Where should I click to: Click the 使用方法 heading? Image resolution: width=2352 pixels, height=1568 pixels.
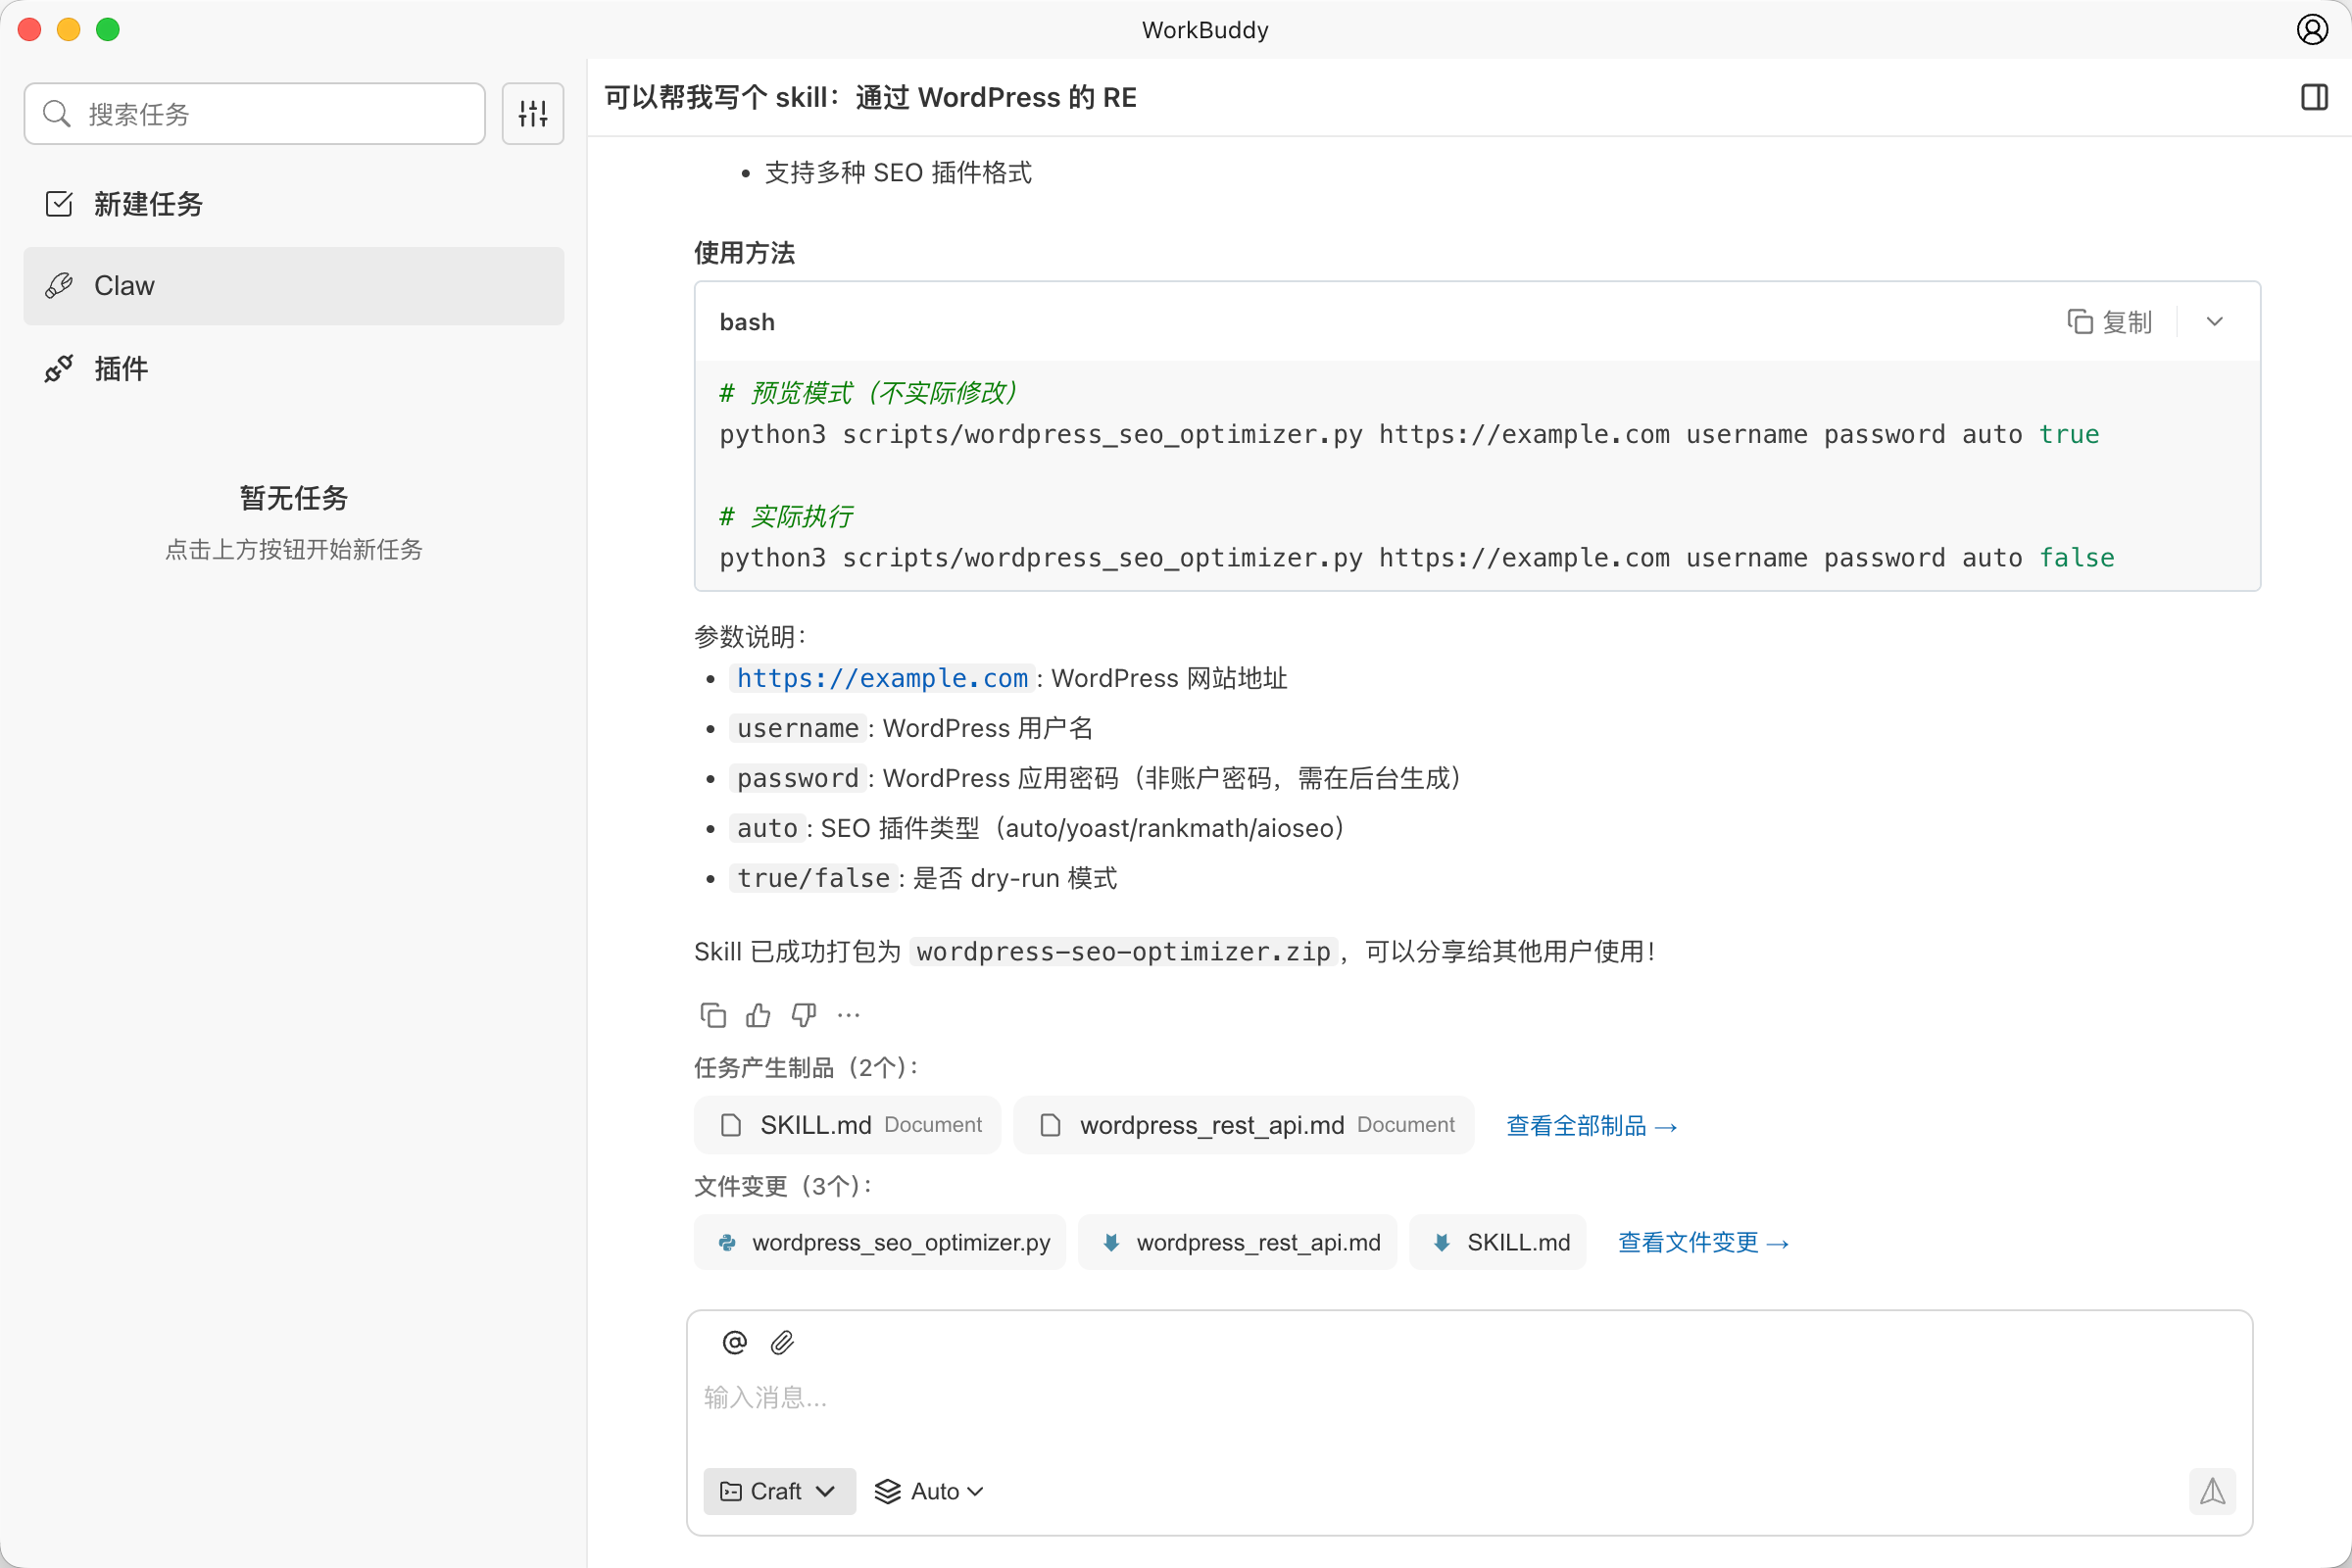click(x=745, y=253)
